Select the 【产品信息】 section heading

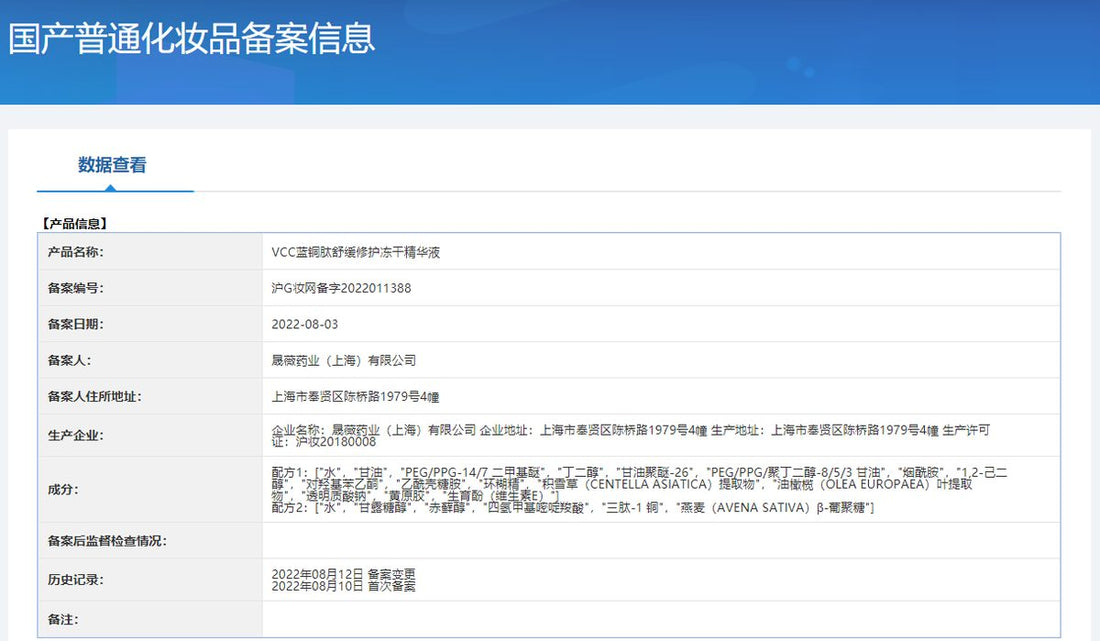coord(74,224)
